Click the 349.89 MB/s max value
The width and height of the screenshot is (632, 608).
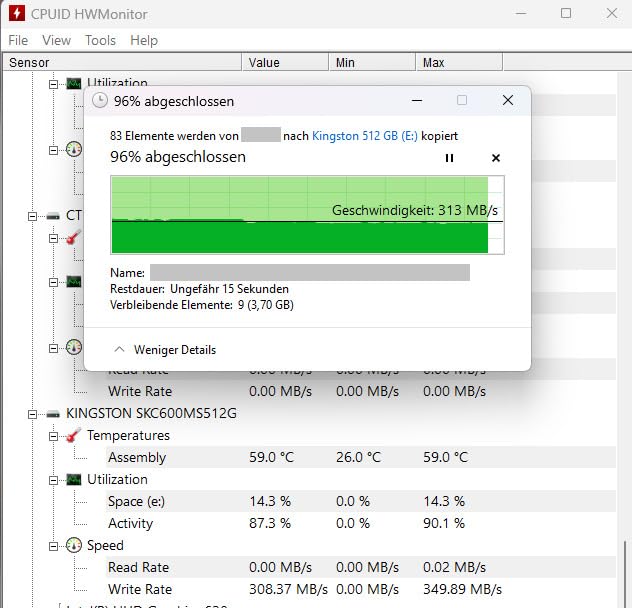tap(462, 589)
